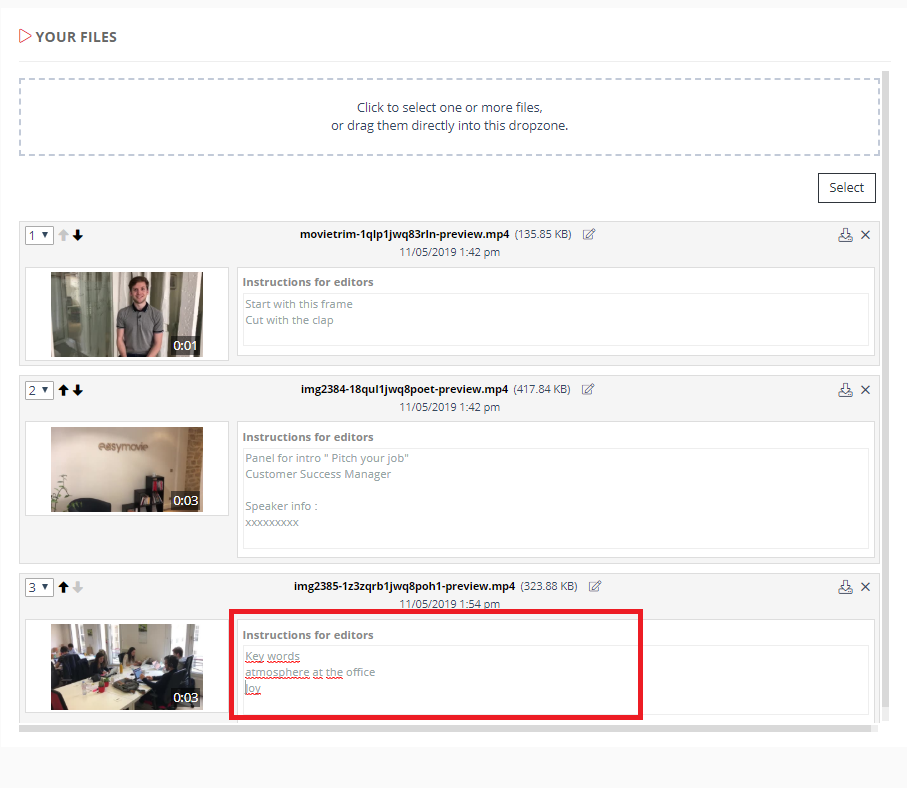Move img2385 file up with arrow
This screenshot has height=788, width=907.
tap(64, 587)
